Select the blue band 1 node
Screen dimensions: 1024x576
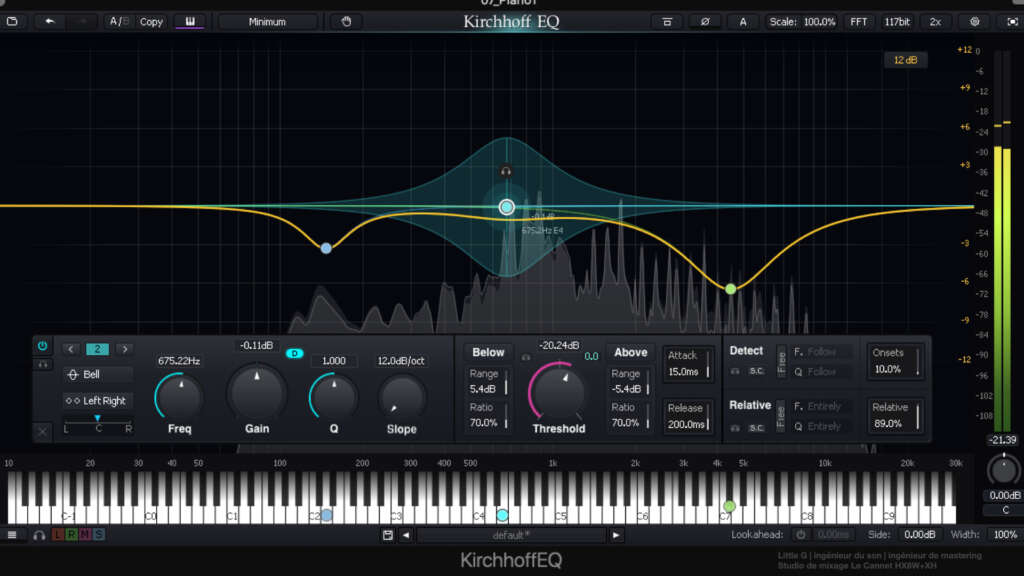point(326,248)
